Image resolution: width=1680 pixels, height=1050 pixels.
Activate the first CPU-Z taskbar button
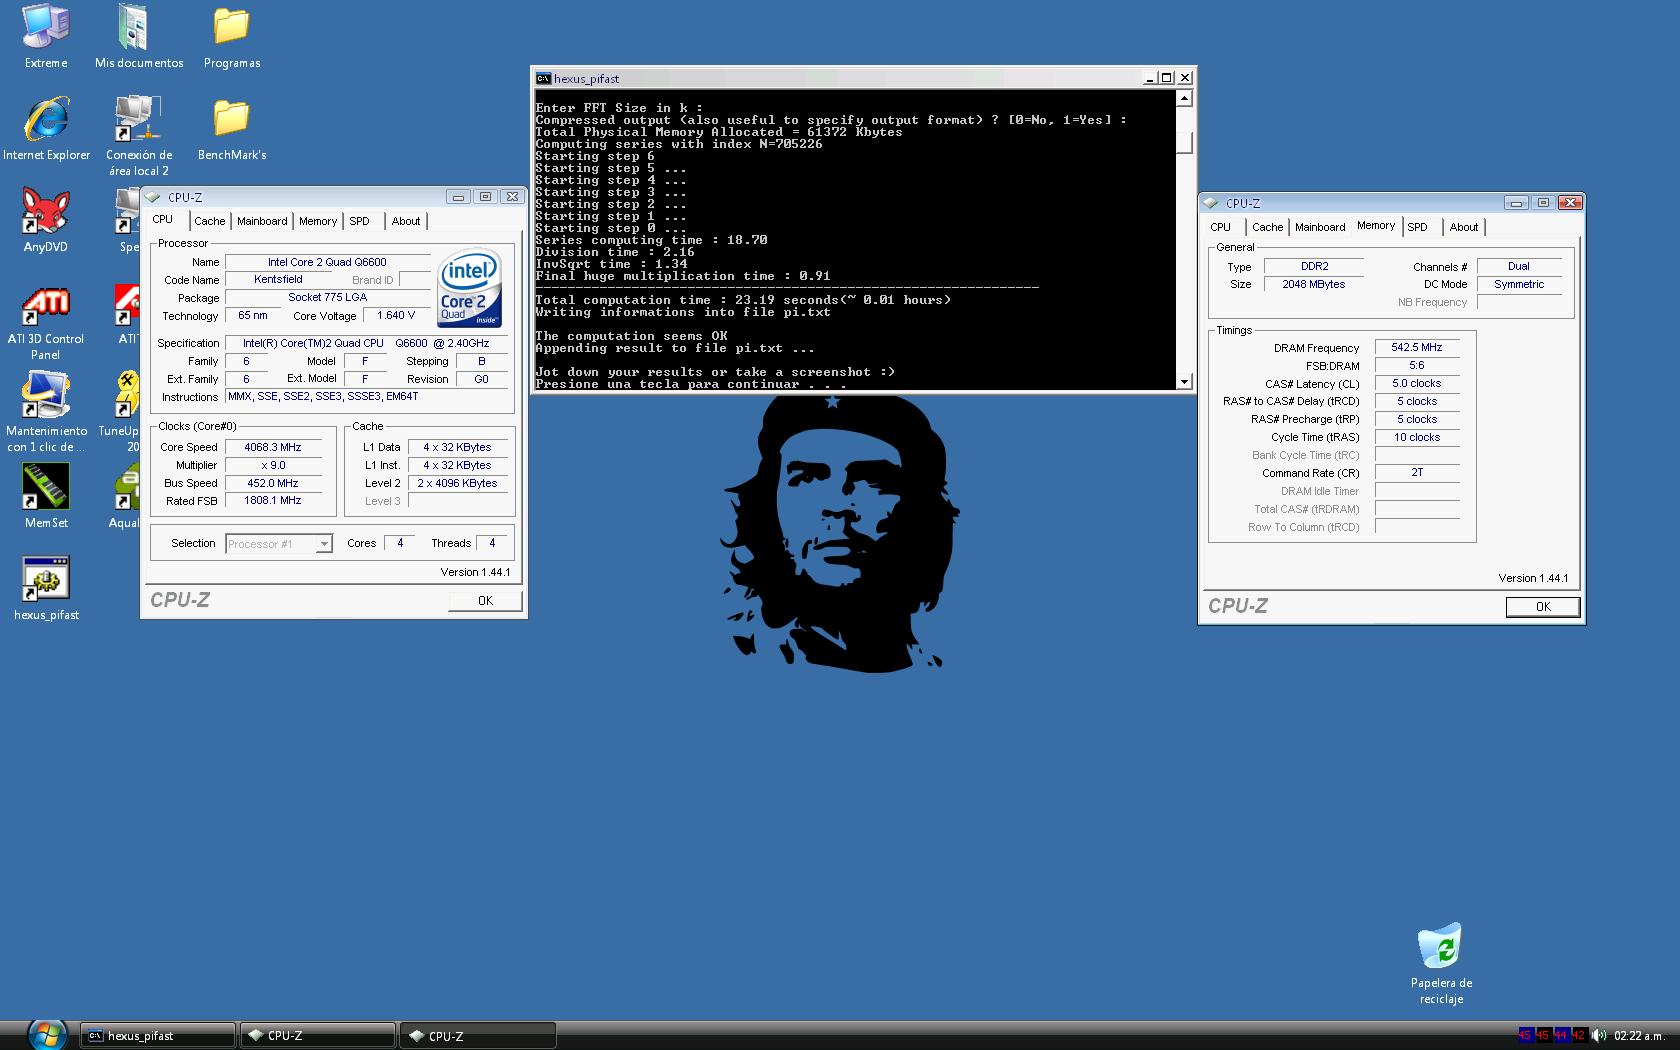coord(317,1036)
